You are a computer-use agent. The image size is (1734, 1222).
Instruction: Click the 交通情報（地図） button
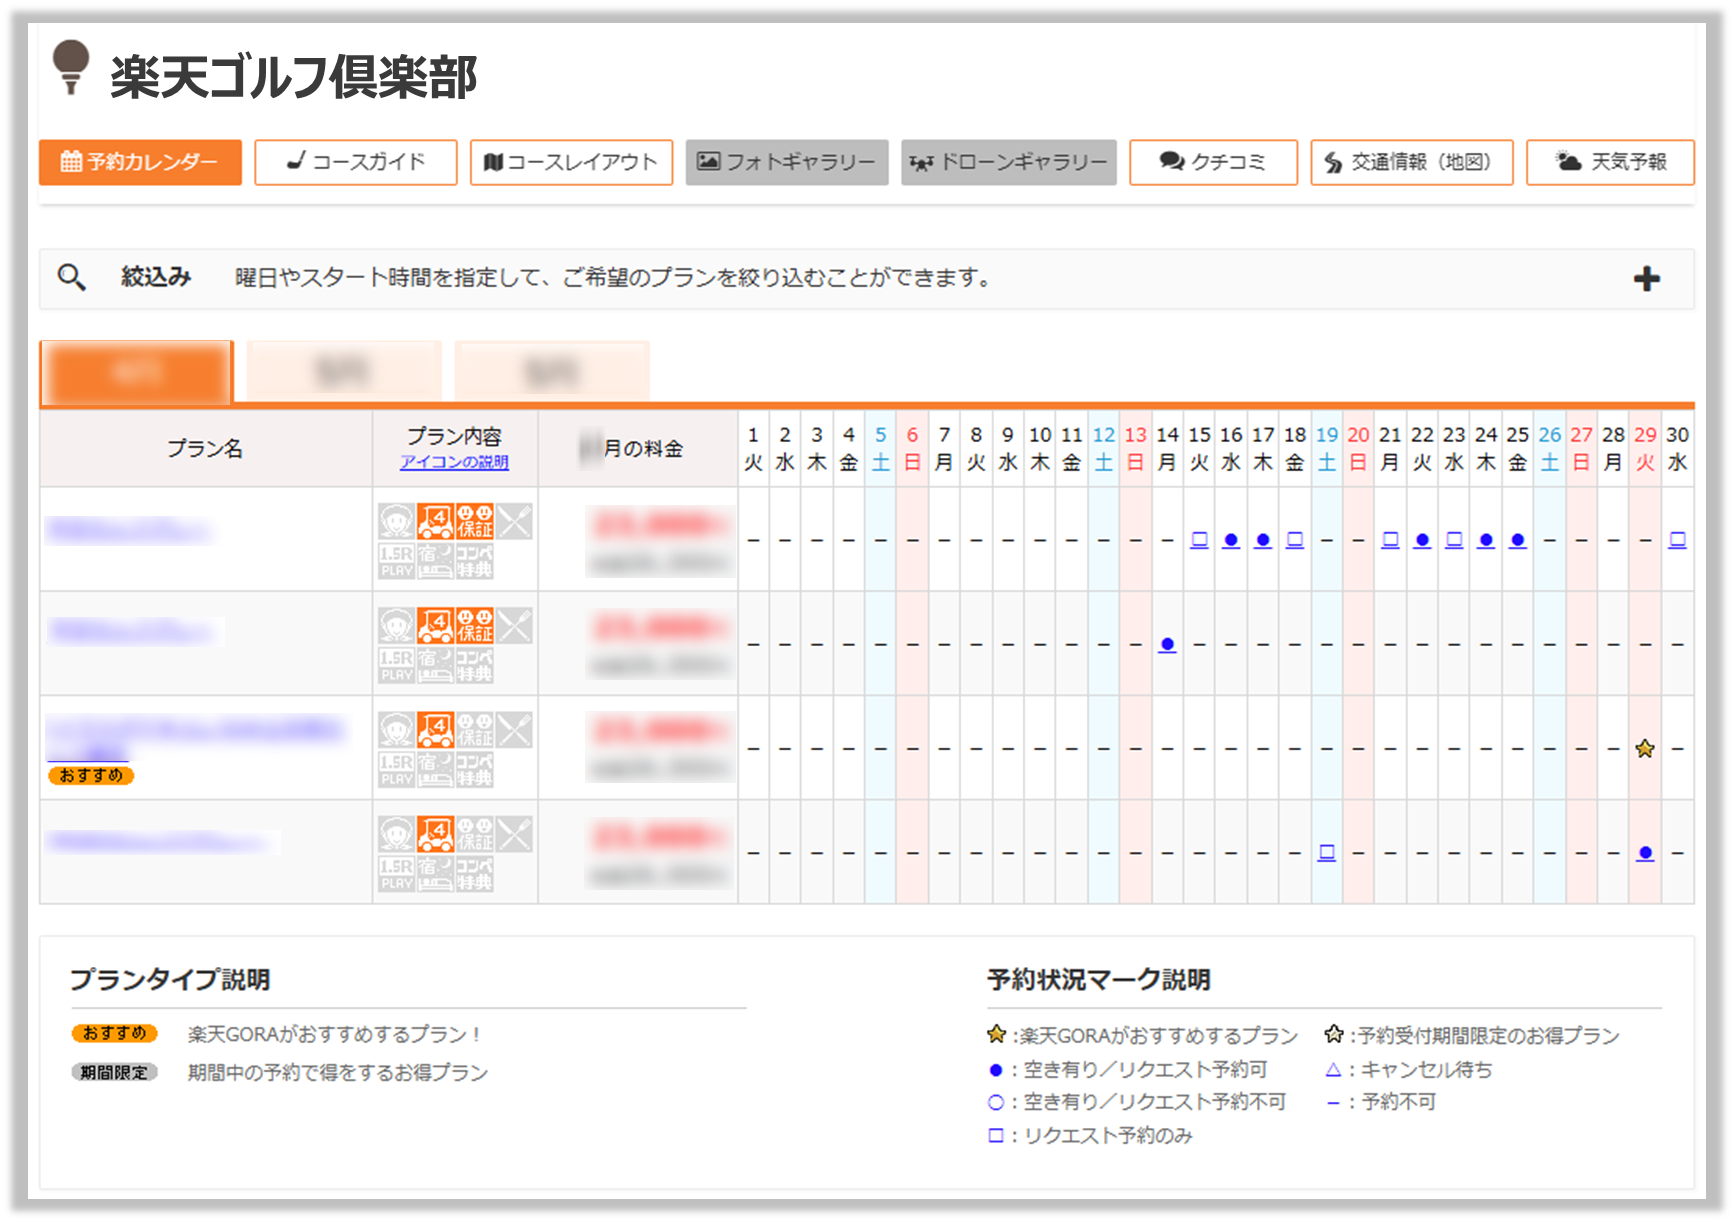[x=1411, y=161]
